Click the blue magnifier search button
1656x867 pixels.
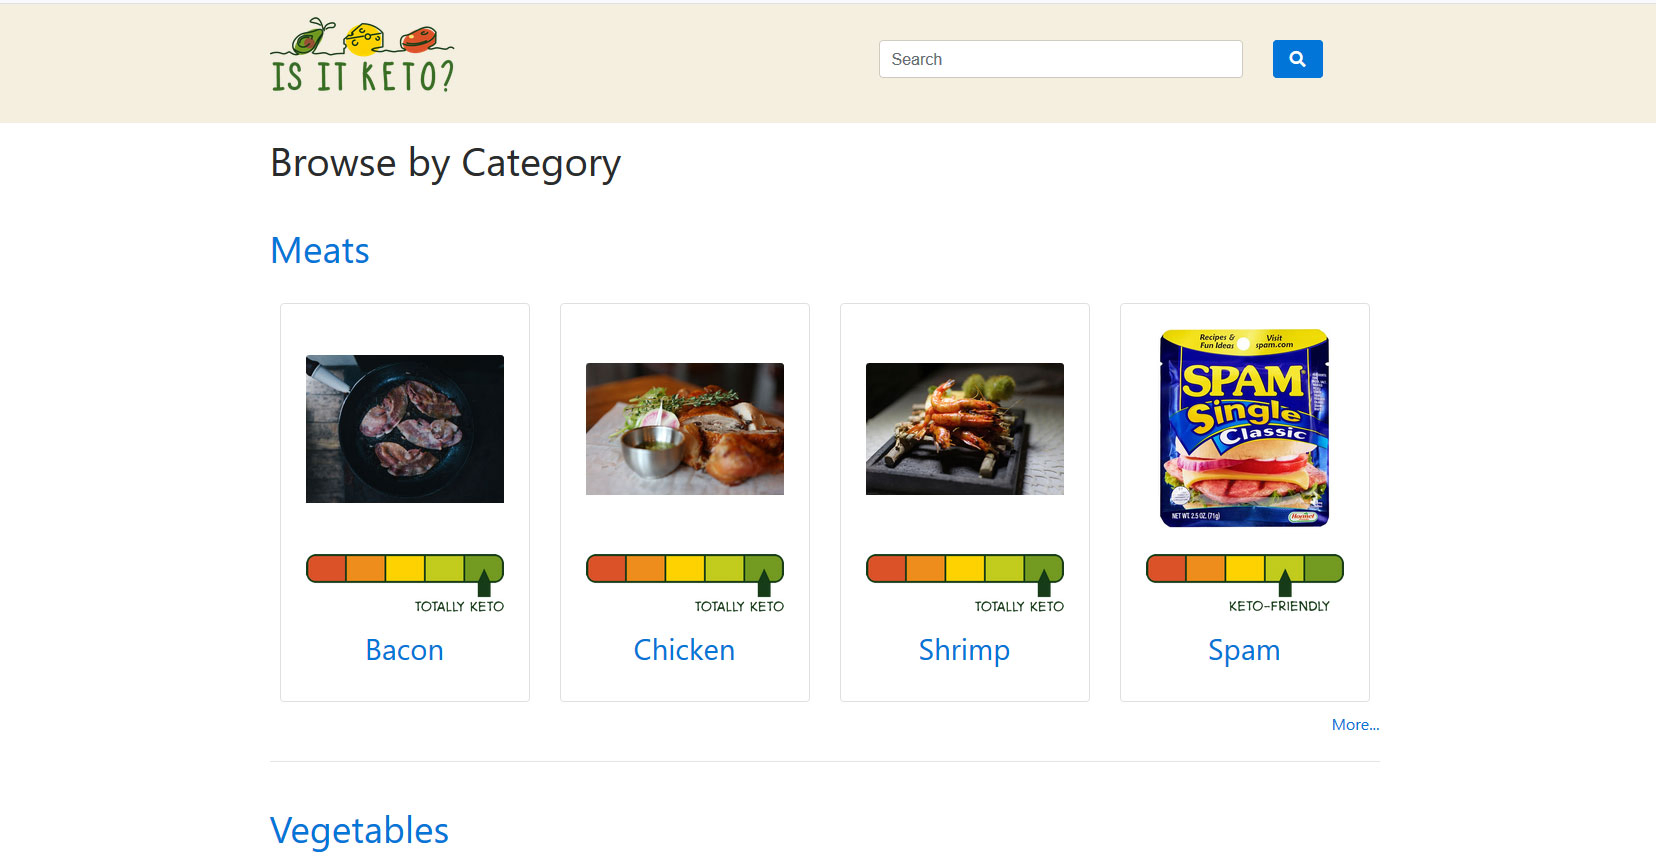1297,59
